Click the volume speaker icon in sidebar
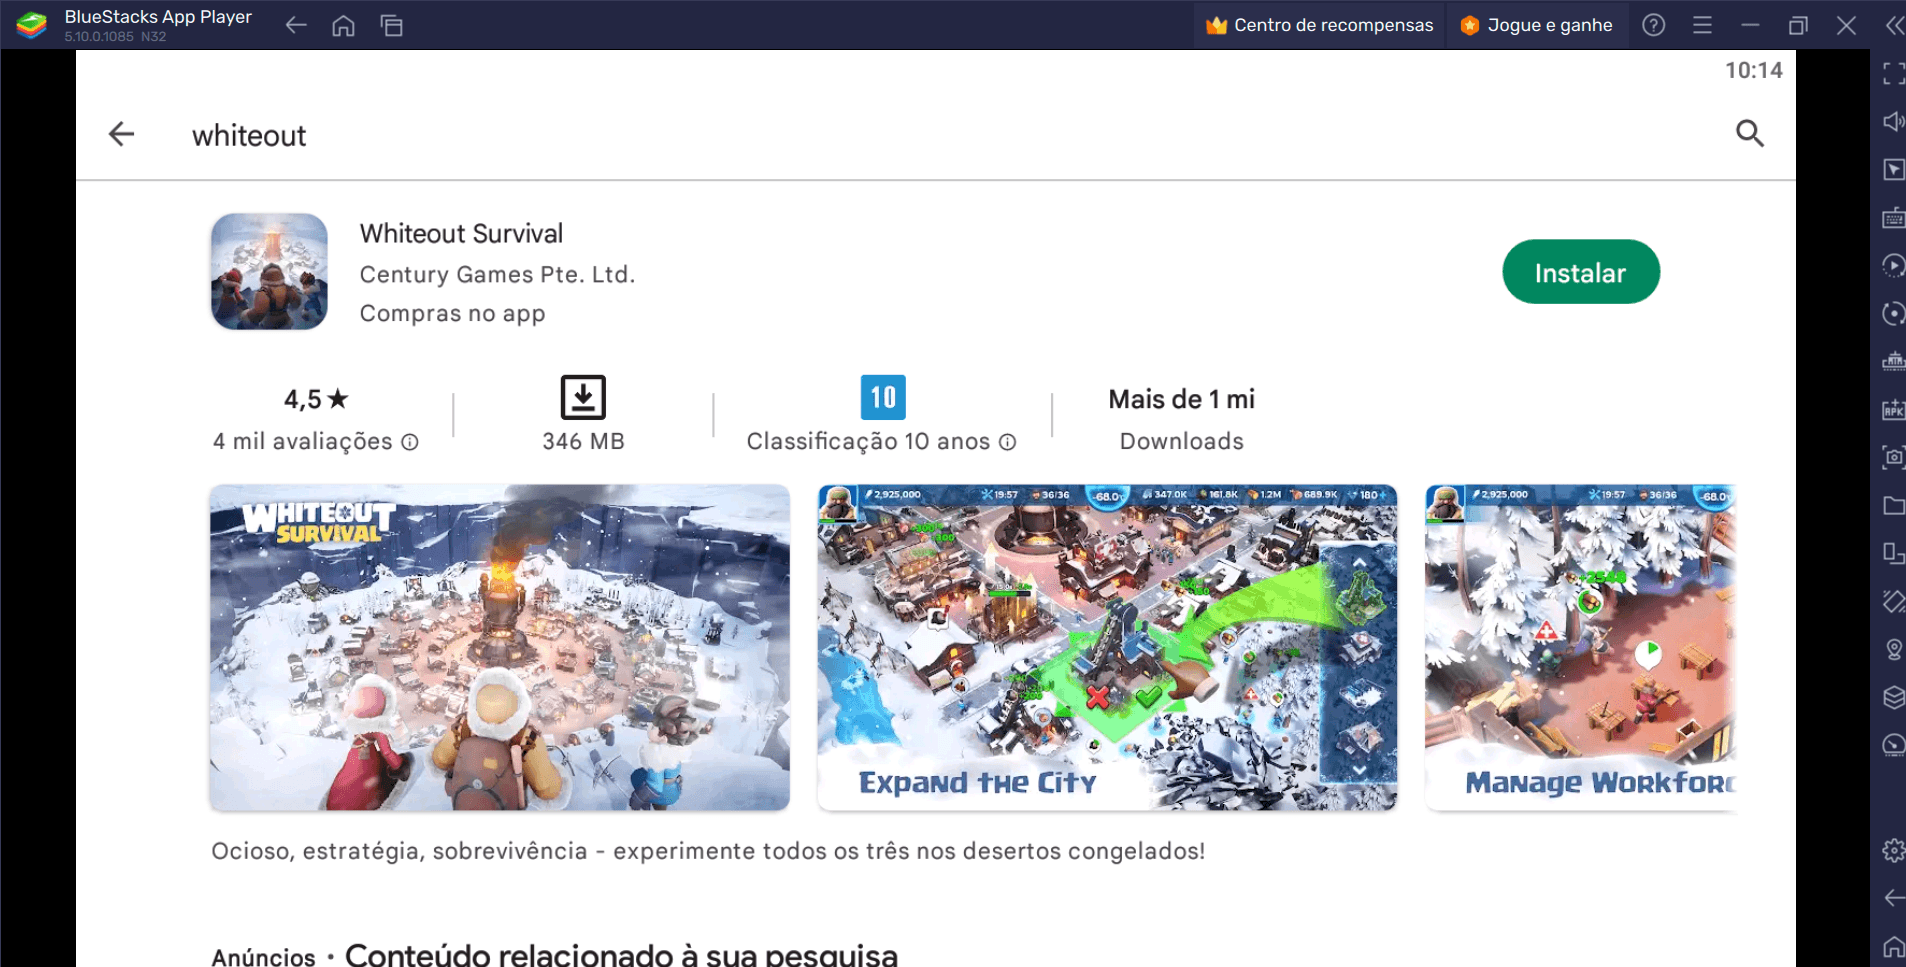Screen dimensions: 1906x967 tap(1893, 121)
